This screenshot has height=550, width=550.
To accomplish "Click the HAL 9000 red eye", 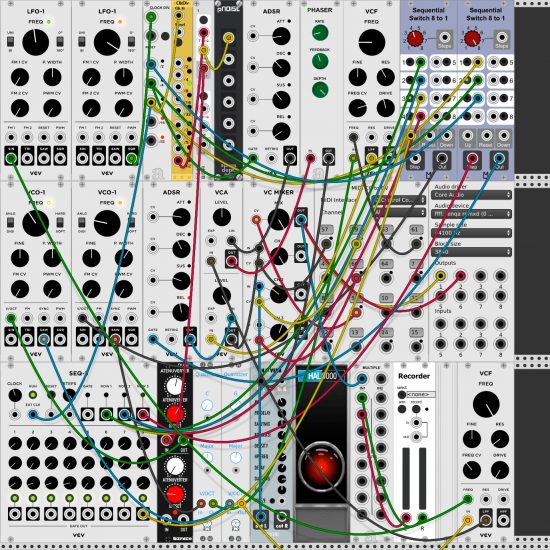I will point(321,467).
